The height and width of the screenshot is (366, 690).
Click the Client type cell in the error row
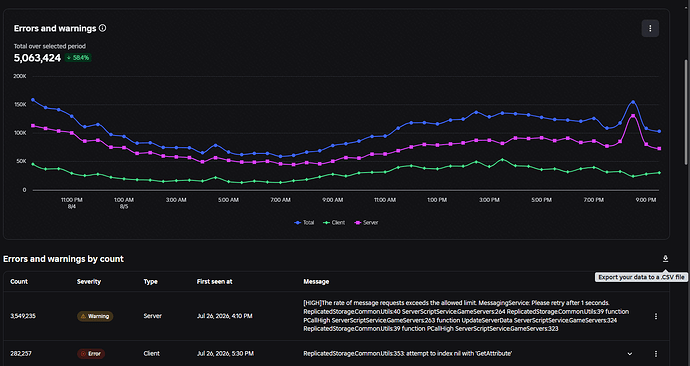coord(151,354)
